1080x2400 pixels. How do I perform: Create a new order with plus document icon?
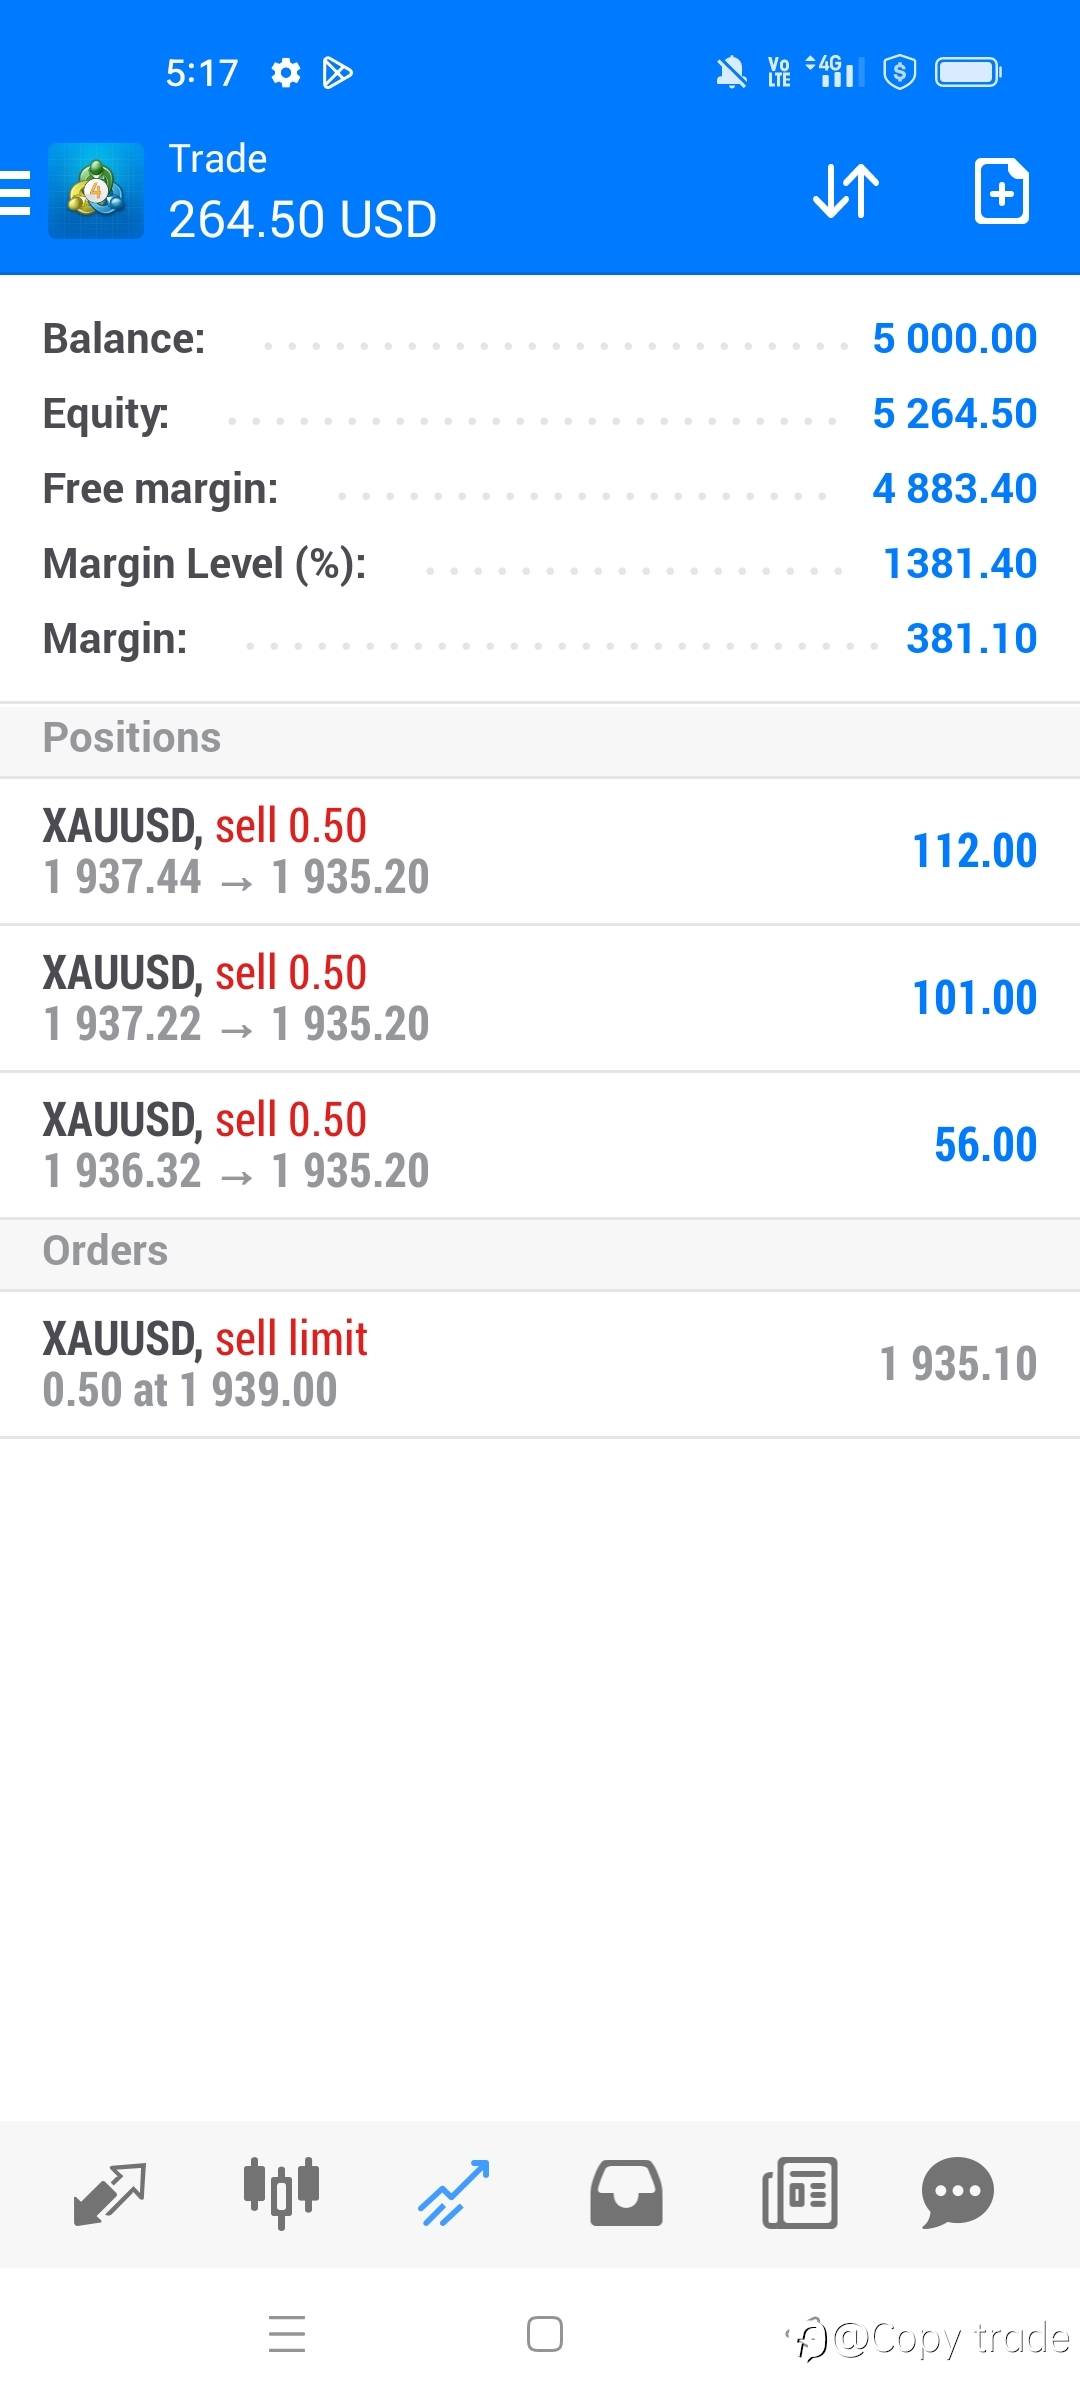(1001, 190)
